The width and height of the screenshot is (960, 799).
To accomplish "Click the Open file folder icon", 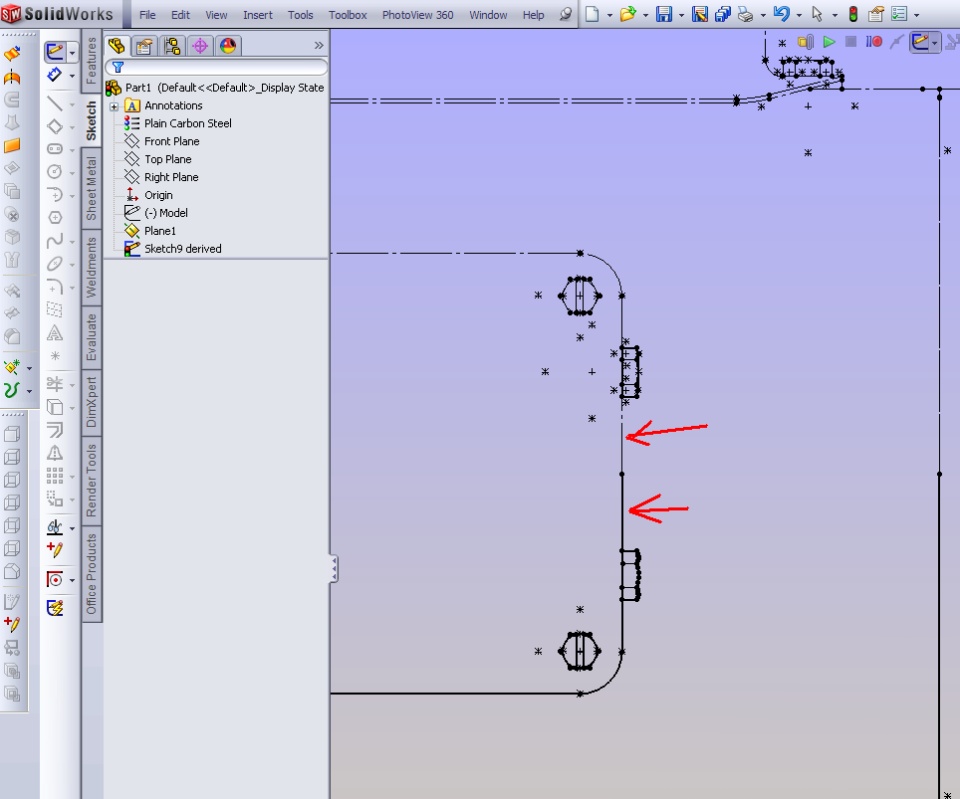I will click(628, 13).
